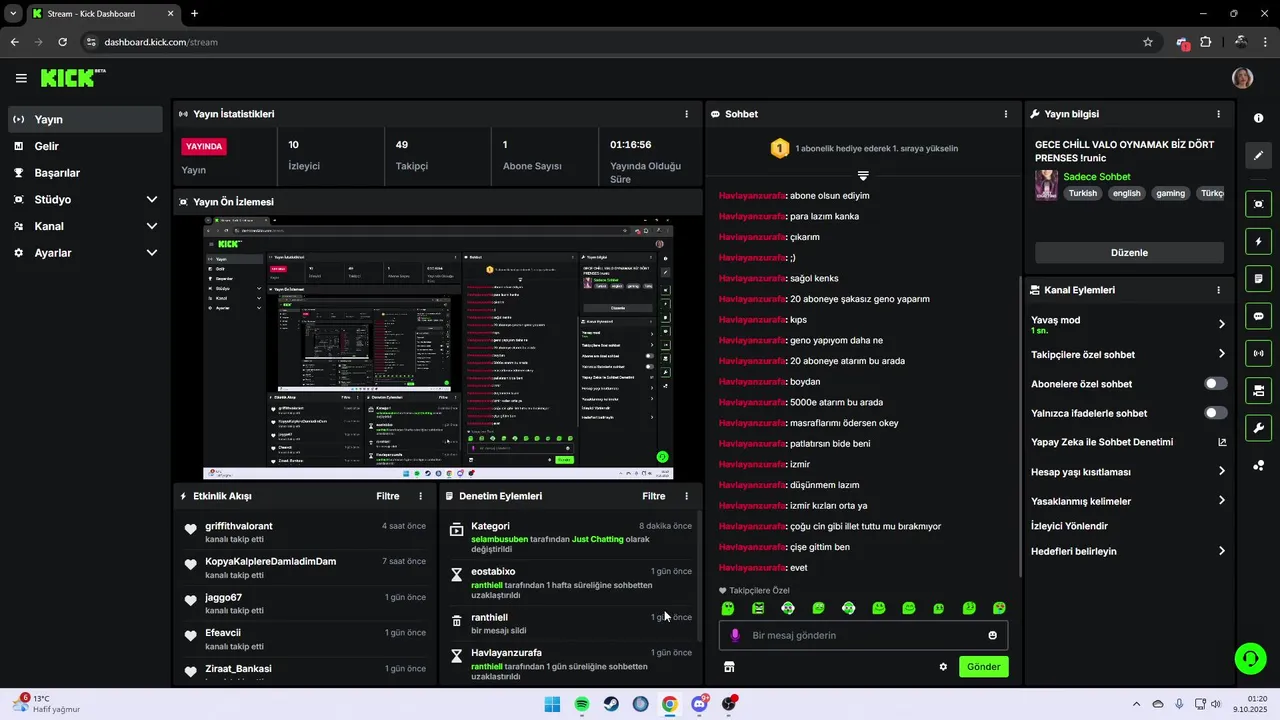Open Etkinlik Akışı three-dot menu
The height and width of the screenshot is (720, 1280).
420,496
